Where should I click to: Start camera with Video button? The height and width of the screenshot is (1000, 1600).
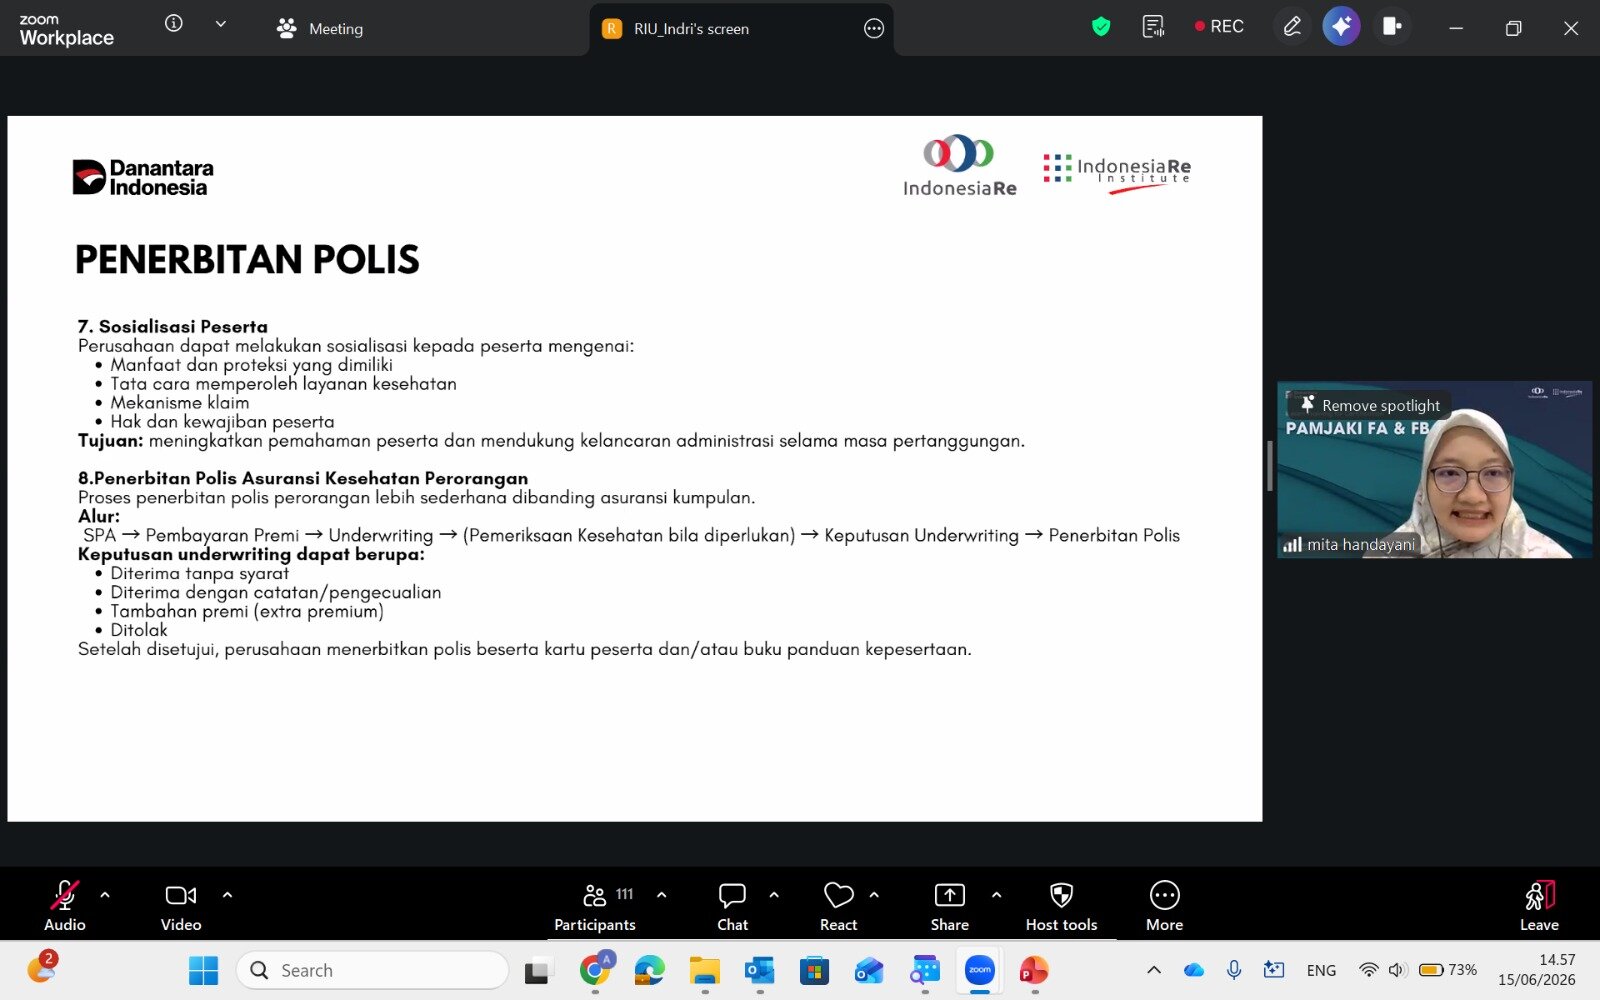(x=181, y=906)
